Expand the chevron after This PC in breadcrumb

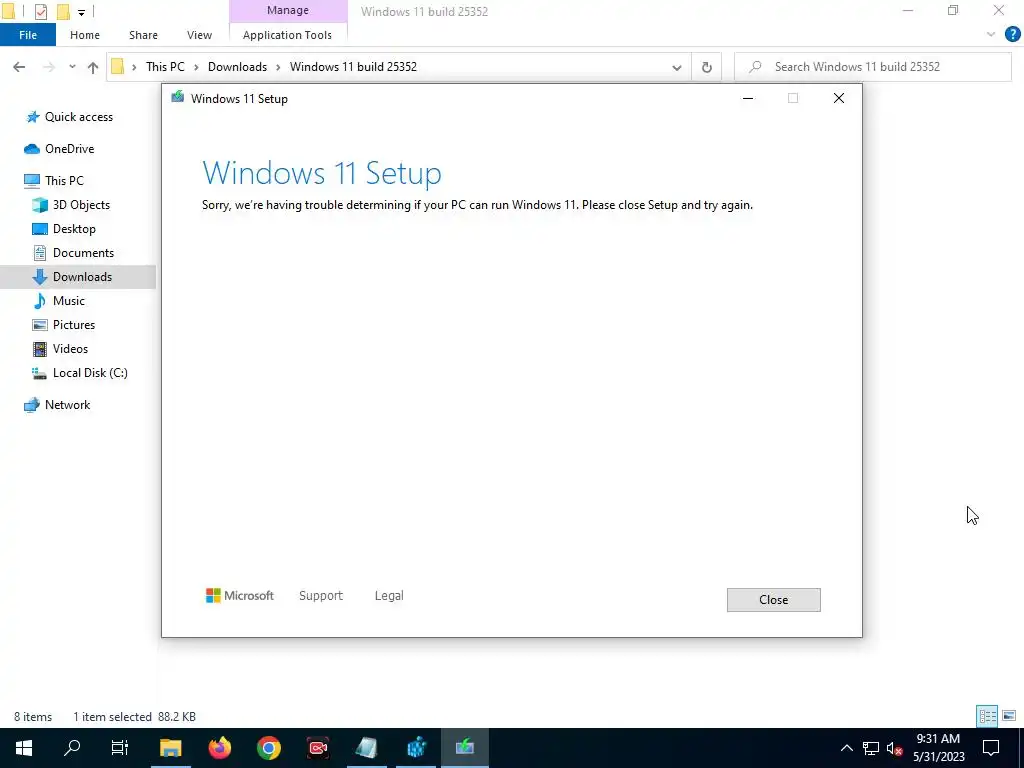[196, 67]
